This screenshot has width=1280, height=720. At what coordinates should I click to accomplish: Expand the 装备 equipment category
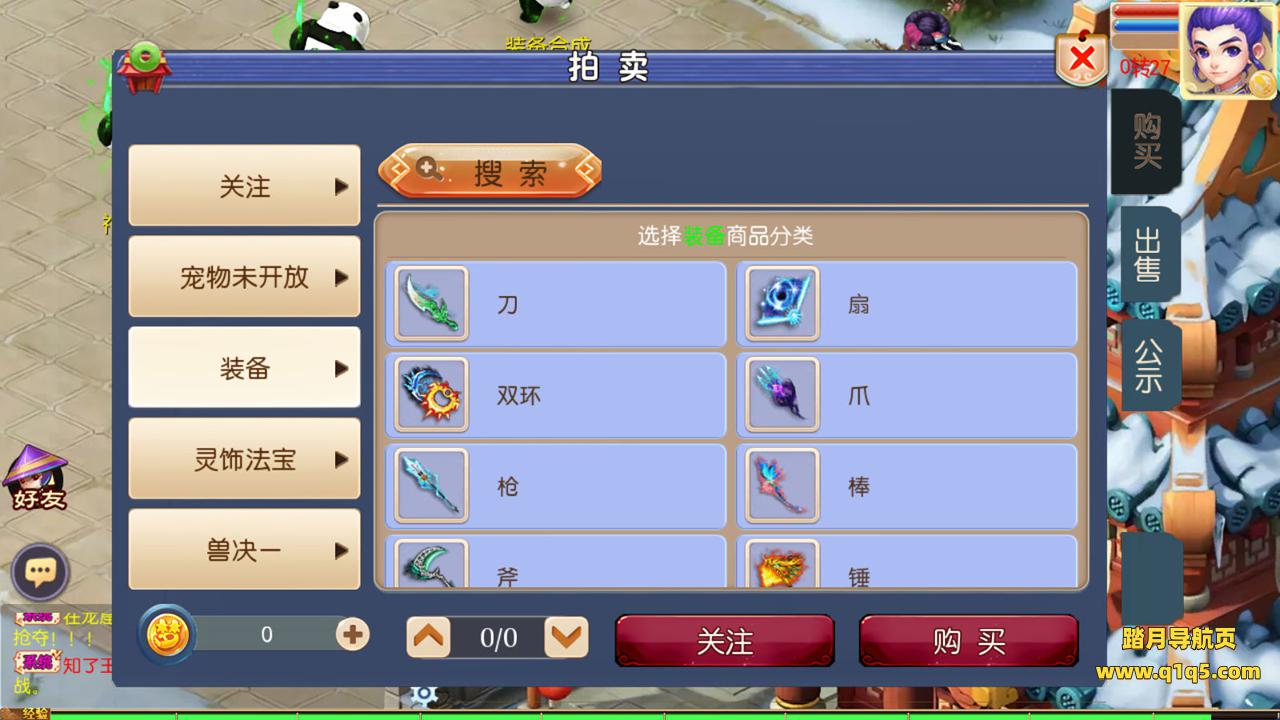244,368
